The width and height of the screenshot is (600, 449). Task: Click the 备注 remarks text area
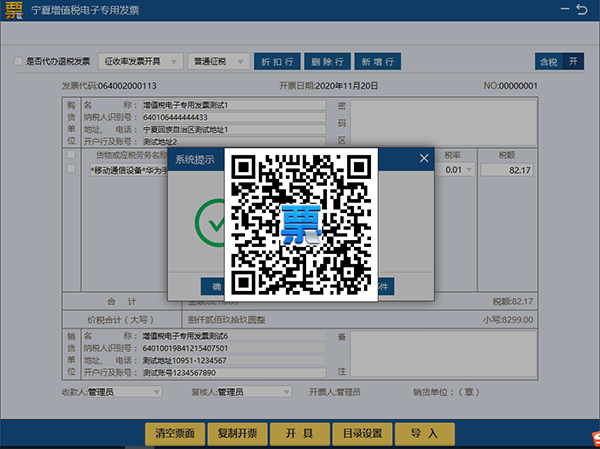[444, 354]
